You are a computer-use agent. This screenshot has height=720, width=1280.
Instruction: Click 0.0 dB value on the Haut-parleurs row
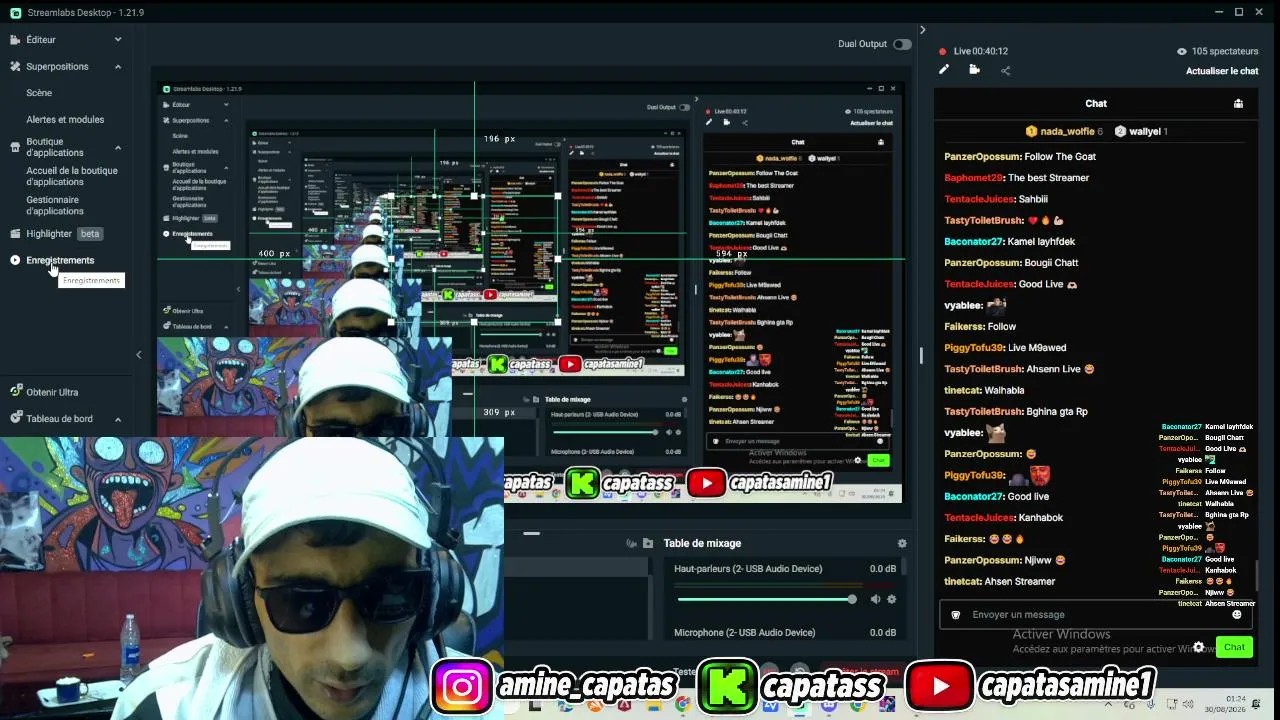point(883,569)
